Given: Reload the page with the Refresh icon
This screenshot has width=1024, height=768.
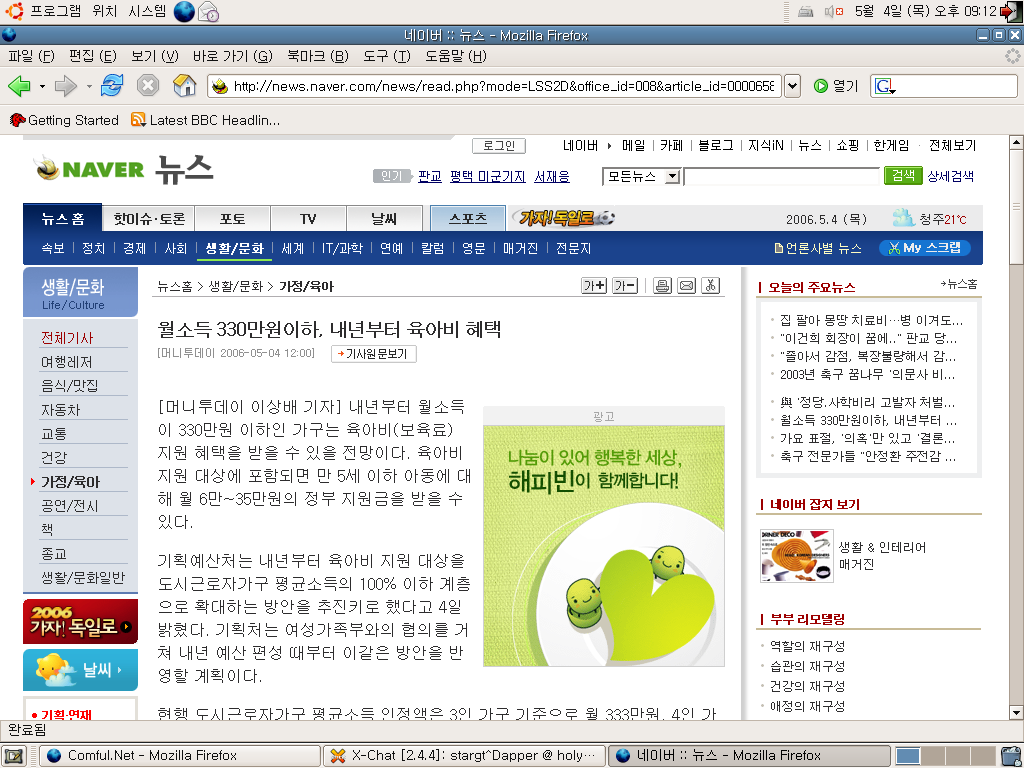Looking at the screenshot, I should pyautogui.click(x=112, y=86).
